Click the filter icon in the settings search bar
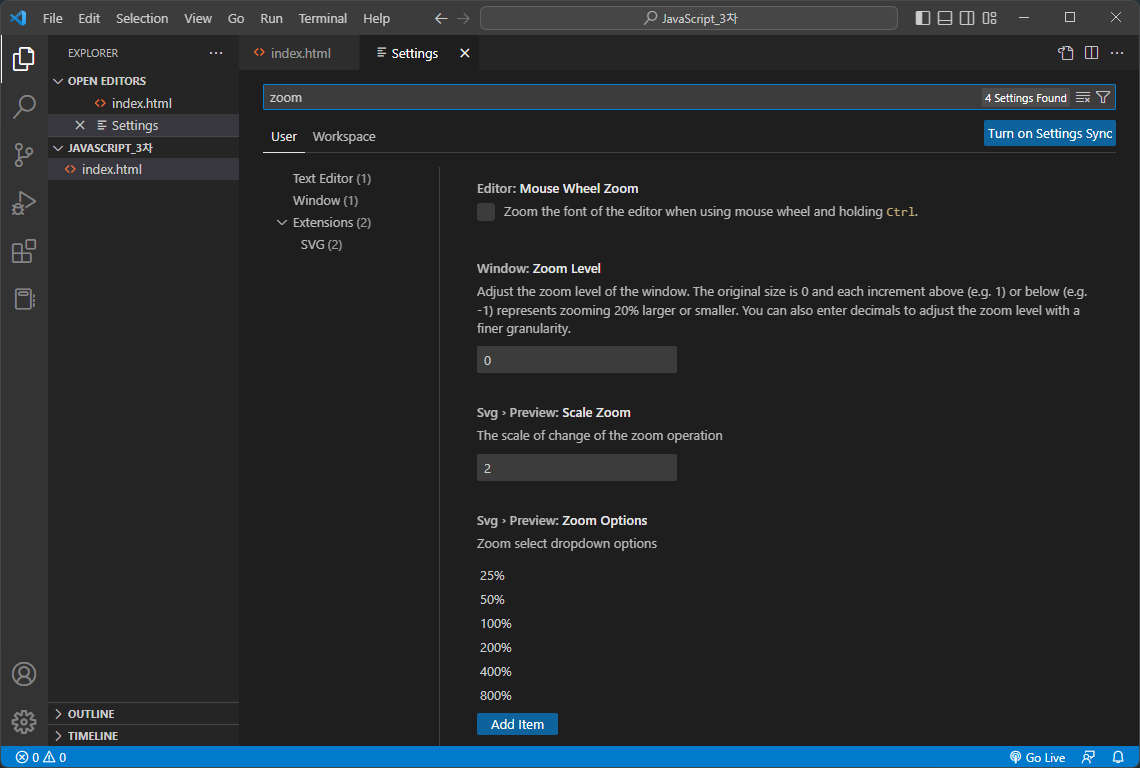This screenshot has height=768, width=1140. point(1103,97)
